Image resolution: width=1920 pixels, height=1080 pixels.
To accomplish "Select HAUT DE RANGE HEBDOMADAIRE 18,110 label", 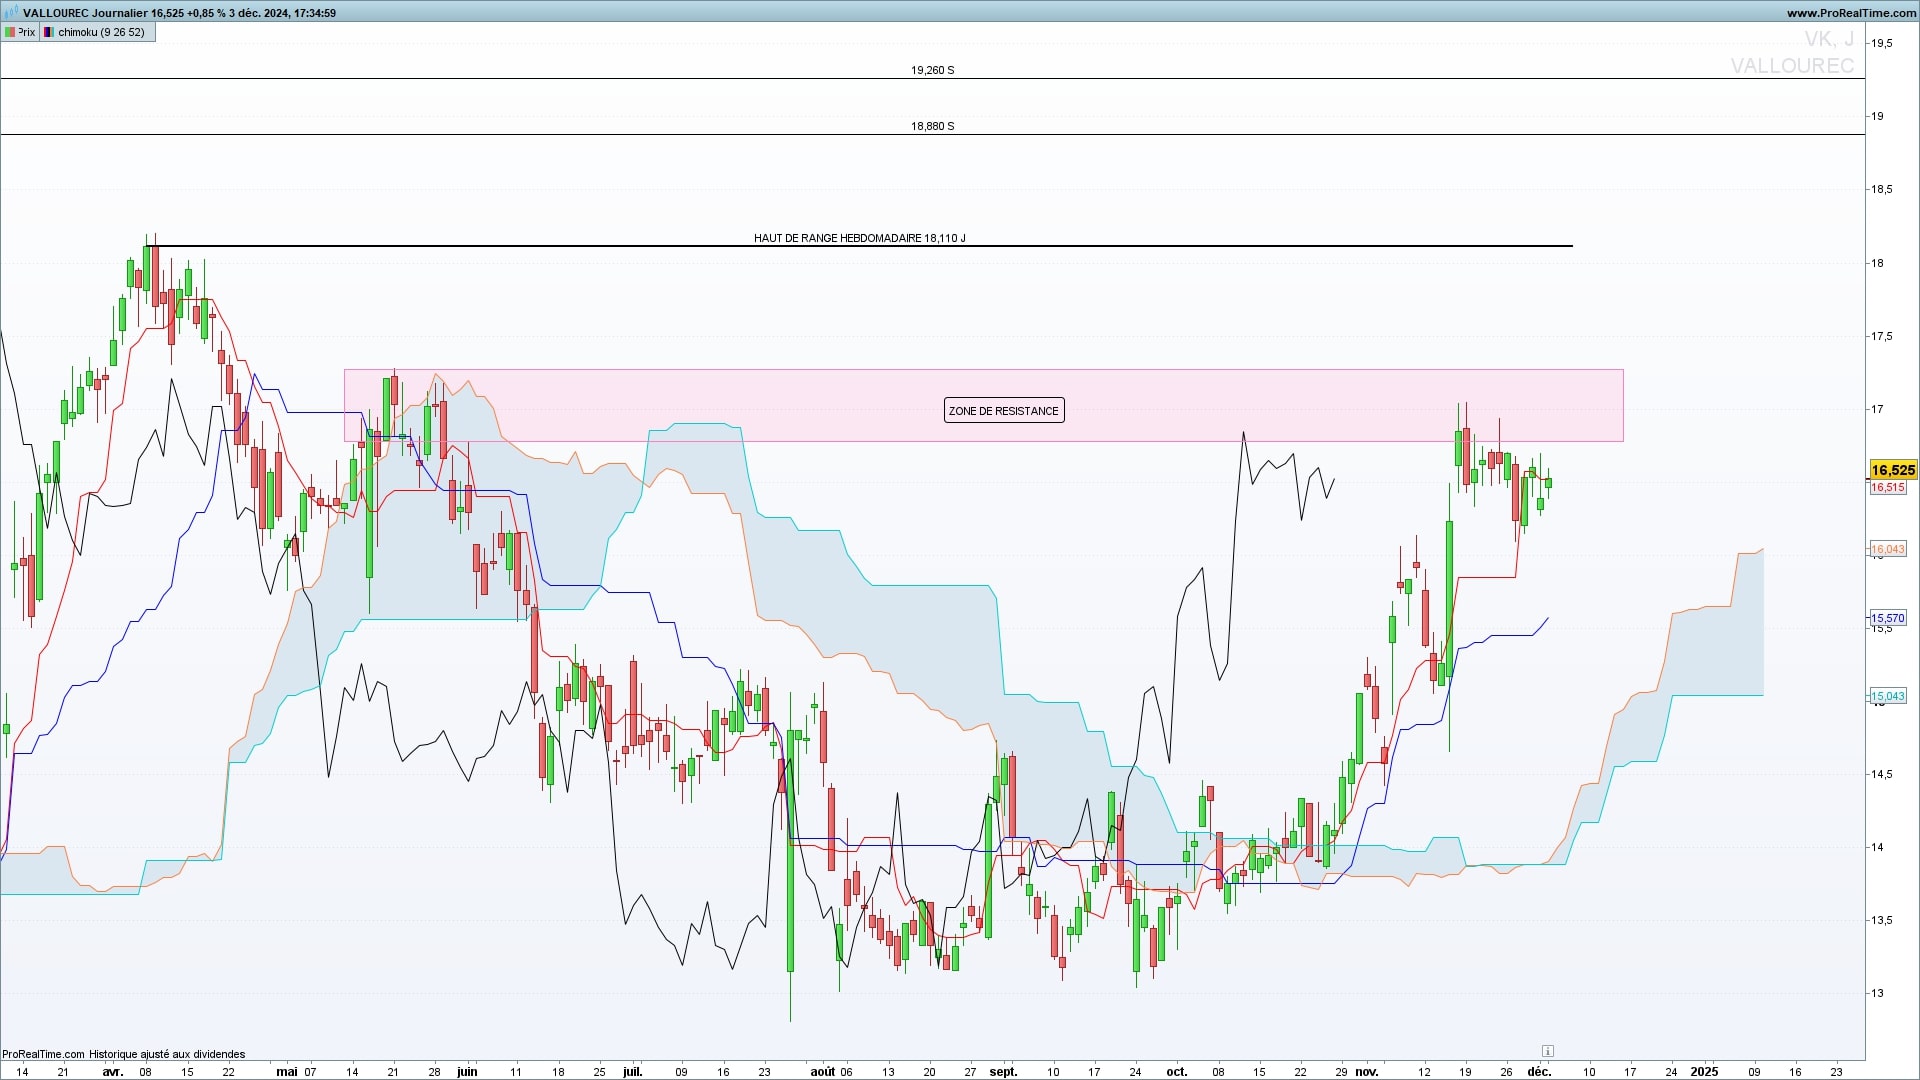I will [x=859, y=238].
